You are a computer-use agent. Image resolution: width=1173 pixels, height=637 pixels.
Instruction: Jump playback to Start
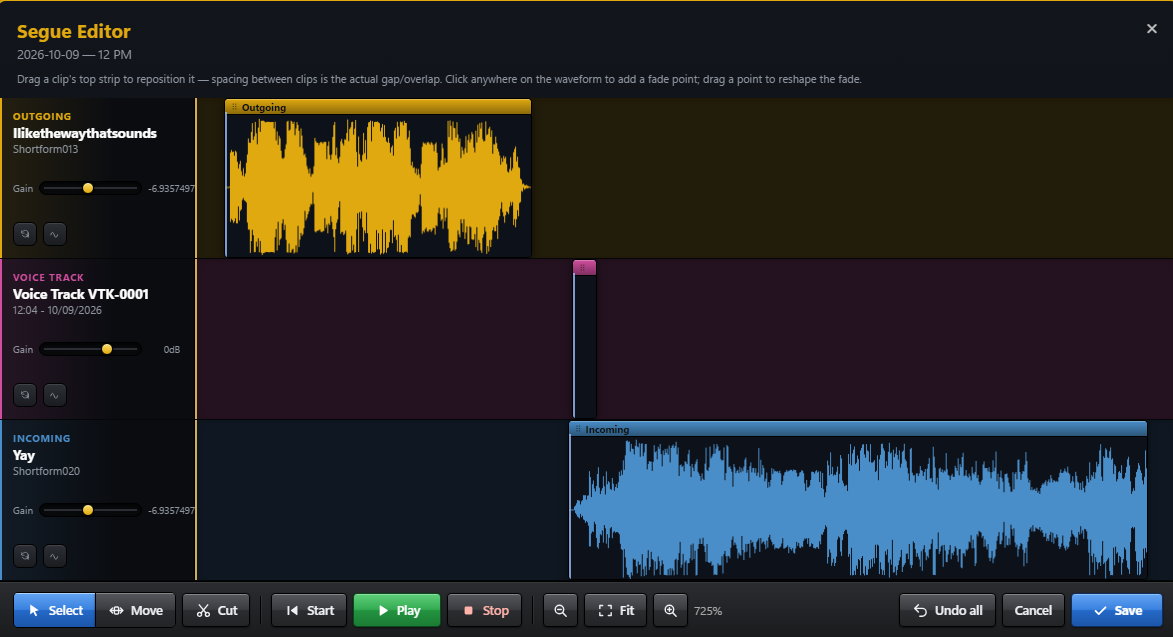pos(309,610)
